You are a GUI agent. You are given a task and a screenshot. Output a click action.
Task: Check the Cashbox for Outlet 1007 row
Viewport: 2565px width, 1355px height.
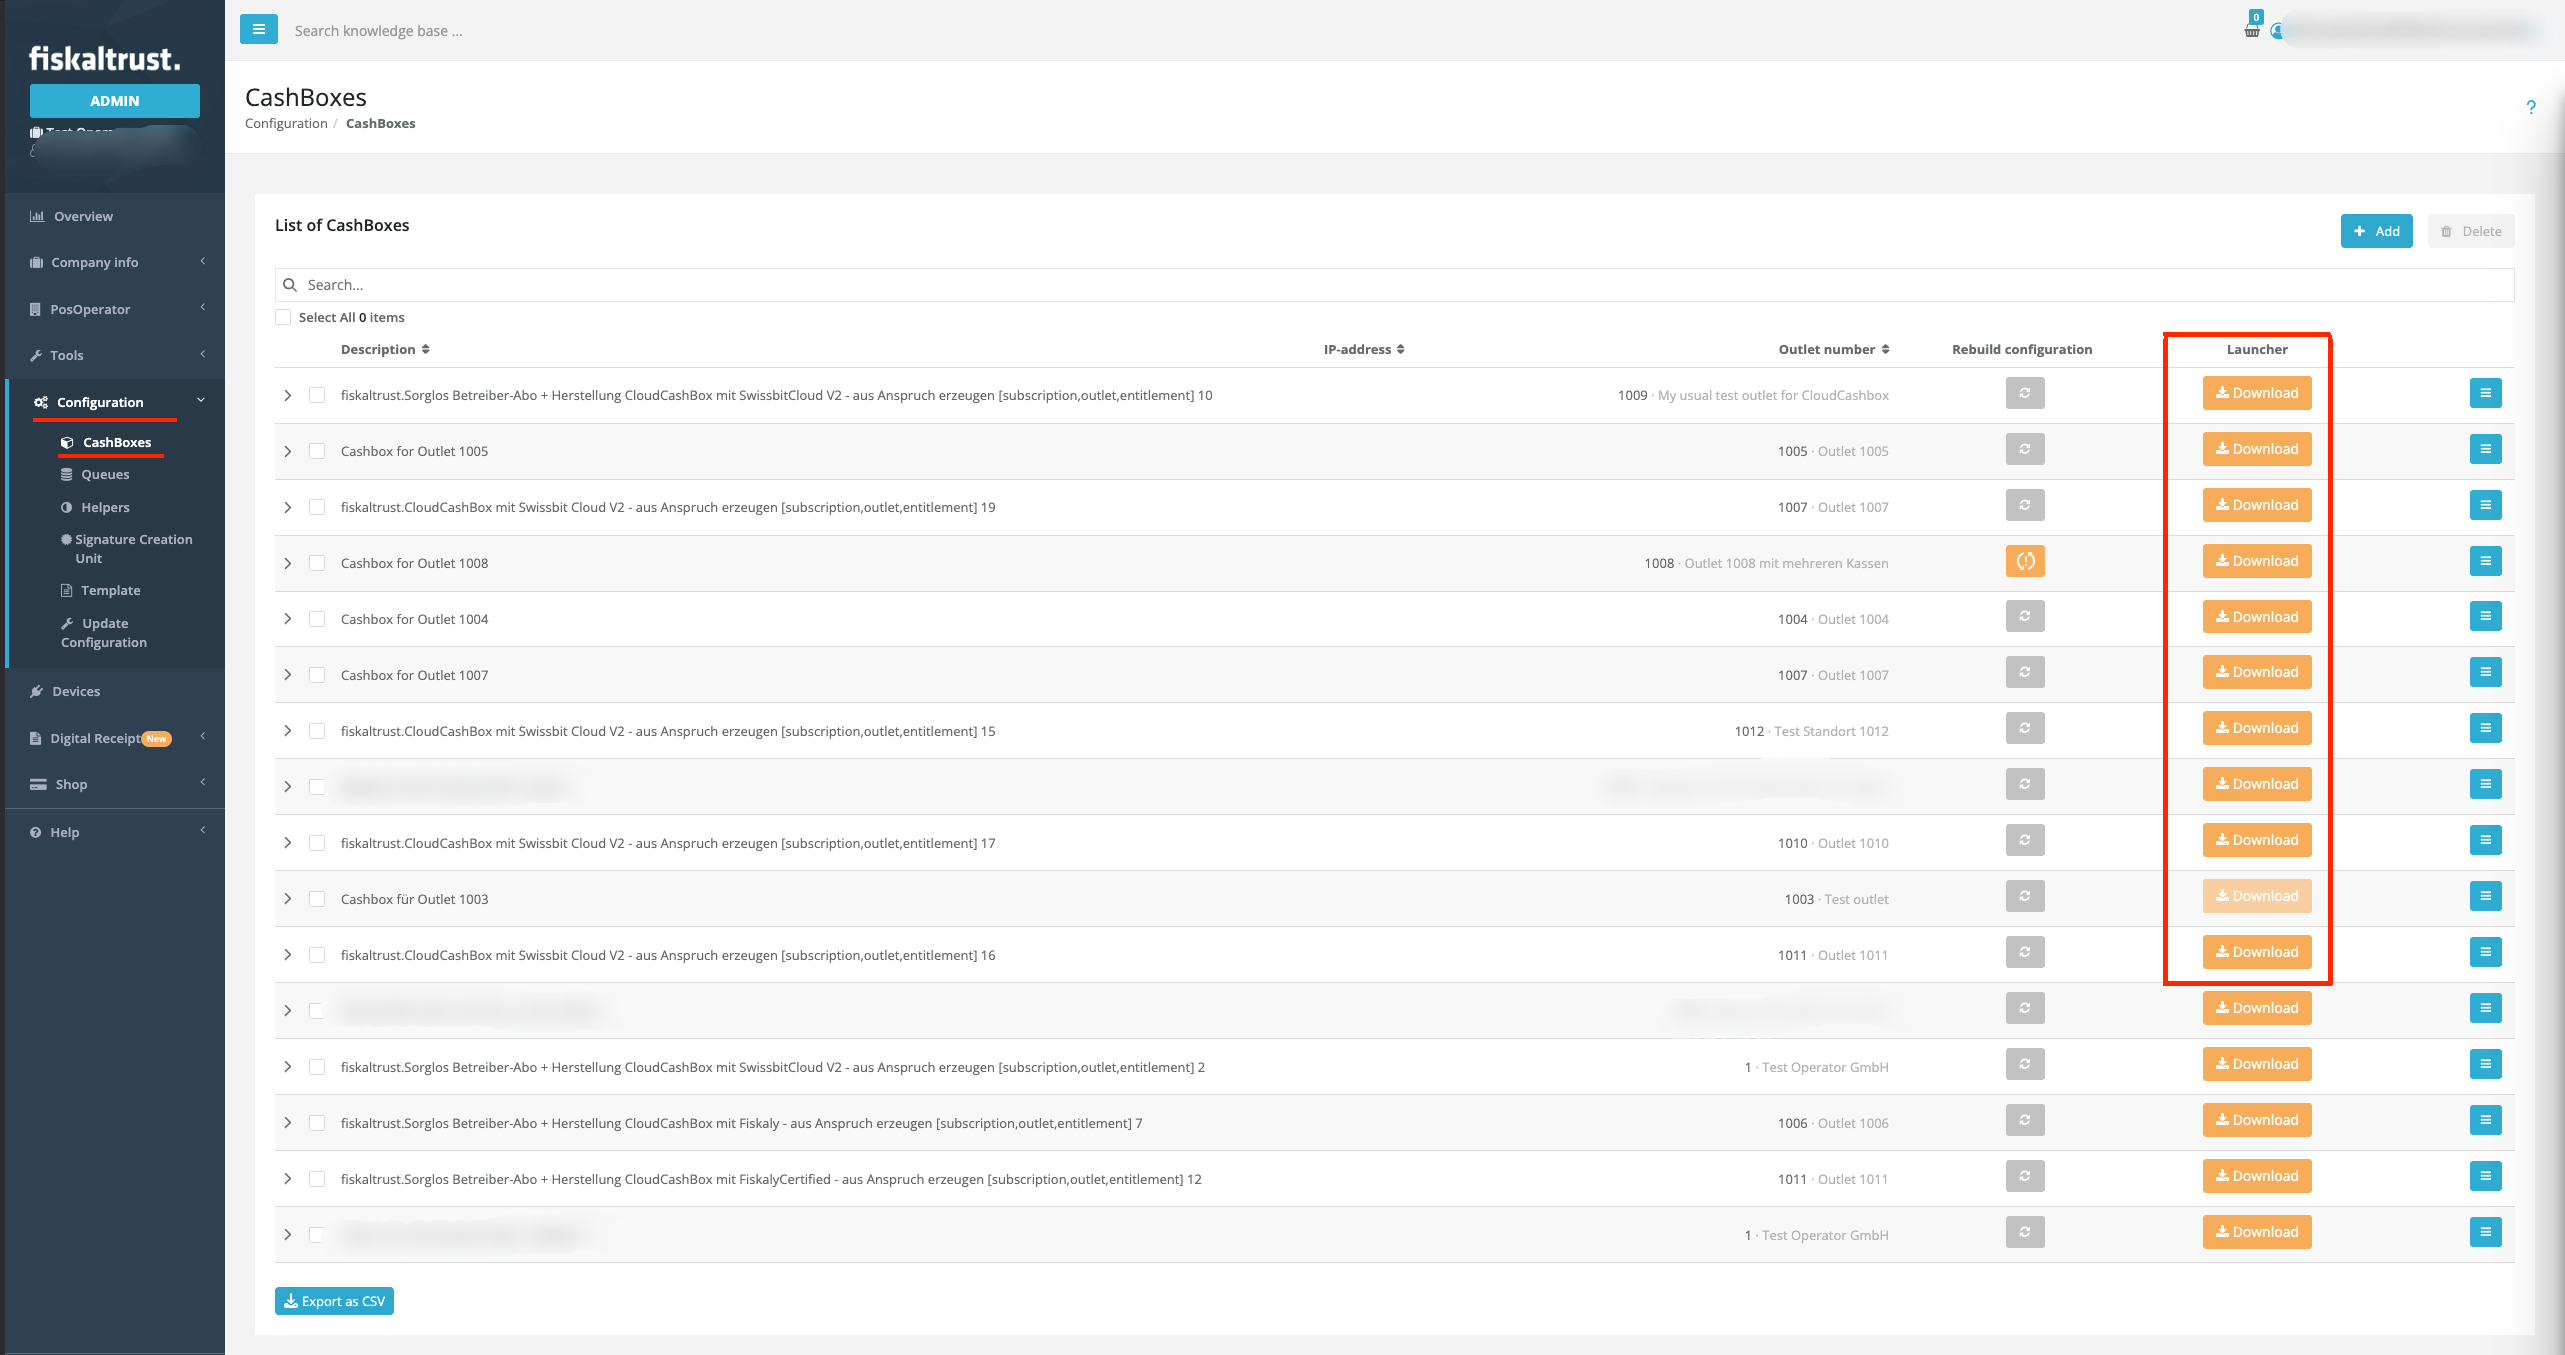(x=317, y=675)
